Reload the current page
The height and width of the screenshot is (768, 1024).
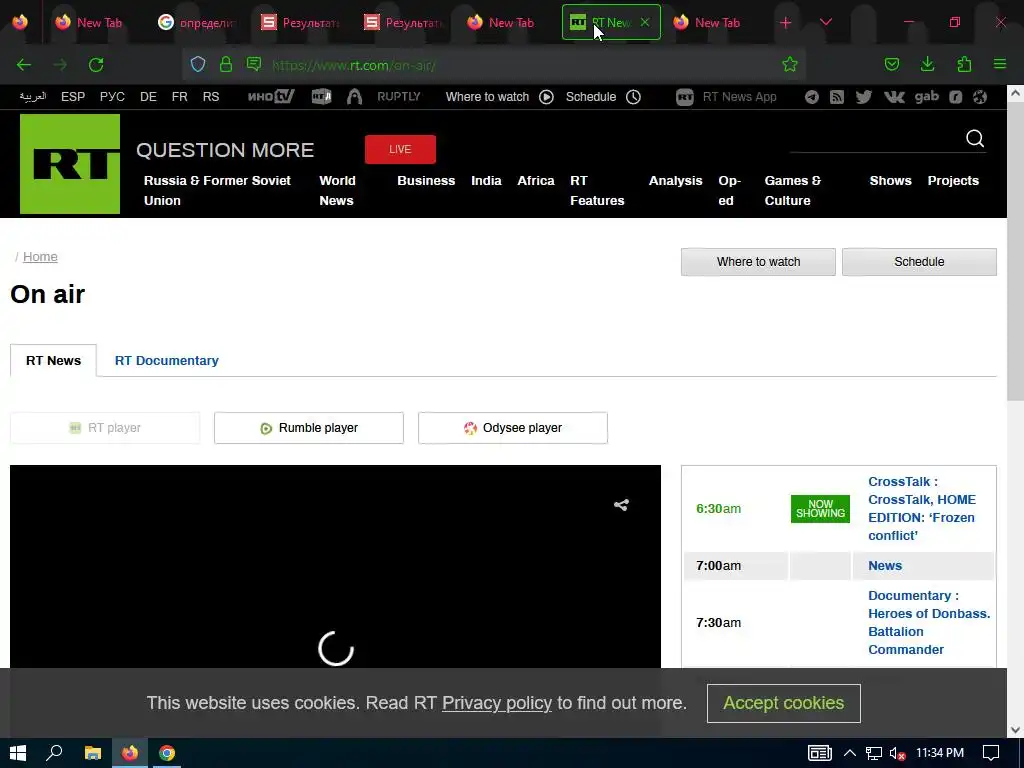(96, 65)
